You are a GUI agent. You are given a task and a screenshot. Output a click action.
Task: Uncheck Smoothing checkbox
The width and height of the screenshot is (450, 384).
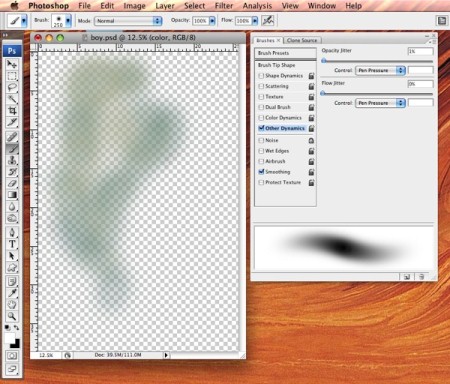click(x=261, y=172)
